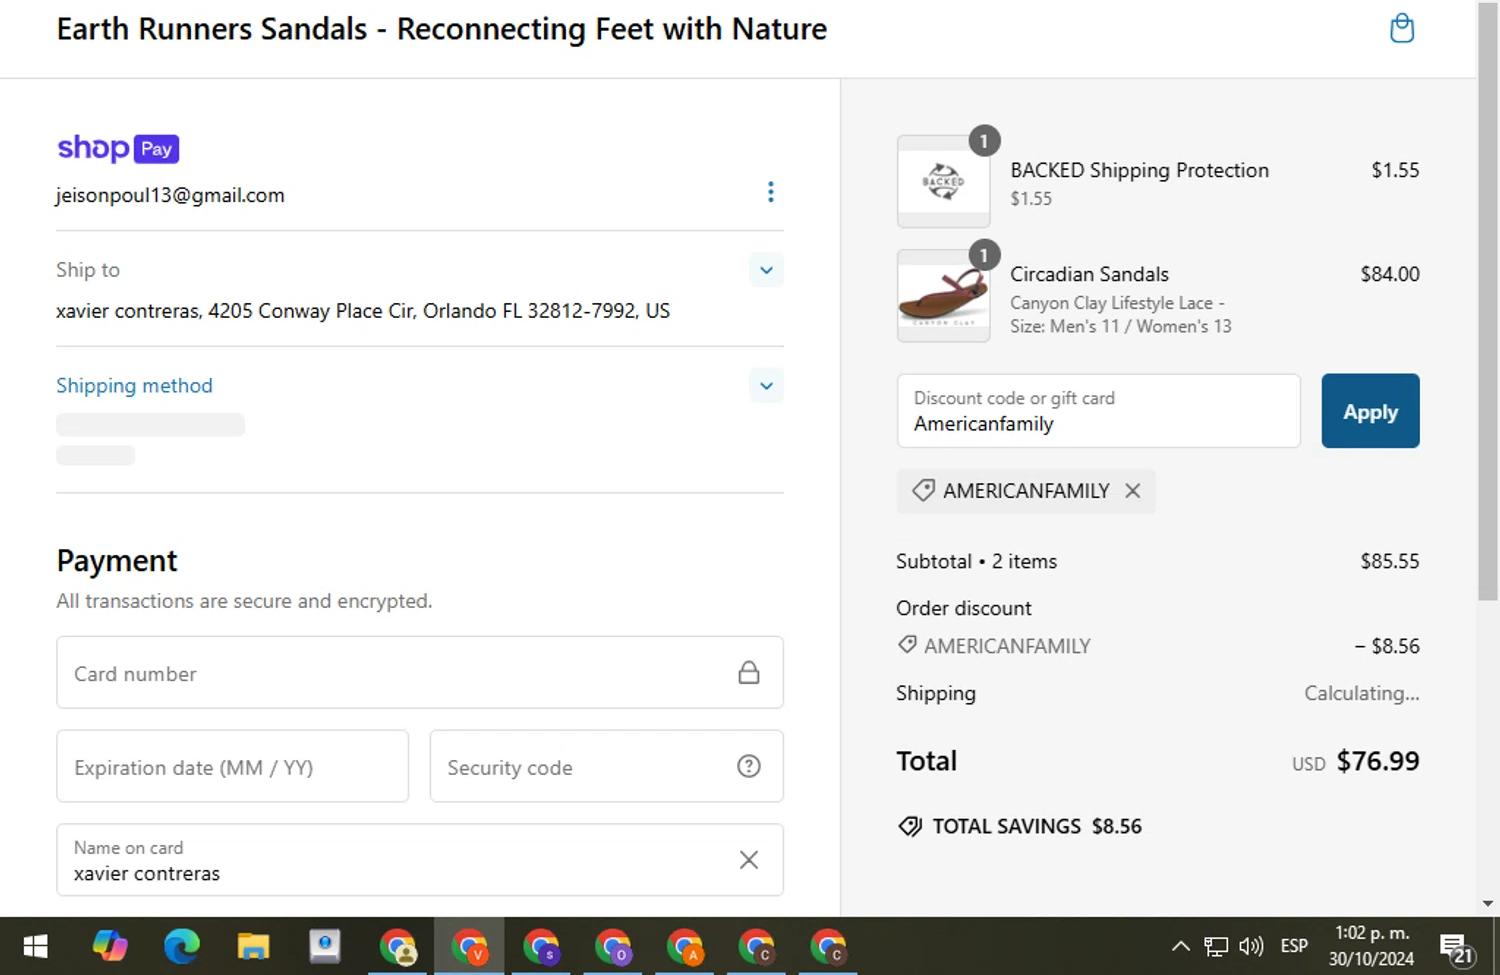This screenshot has width=1500, height=975.
Task: Open File Explorer from the taskbar
Action: coord(253,946)
